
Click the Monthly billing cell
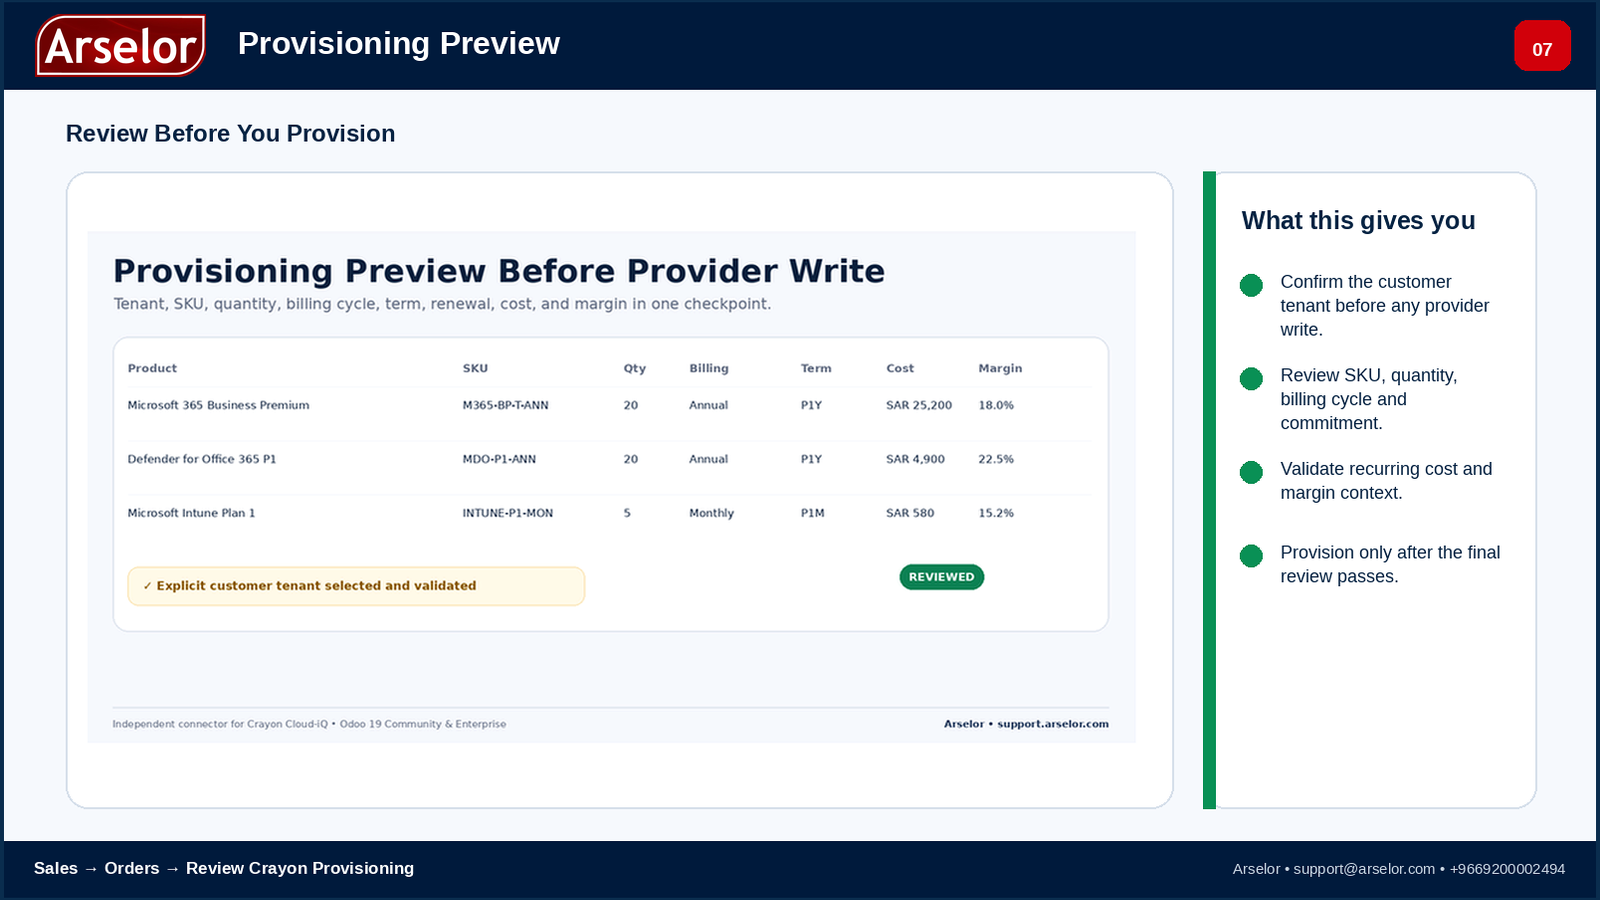click(711, 513)
